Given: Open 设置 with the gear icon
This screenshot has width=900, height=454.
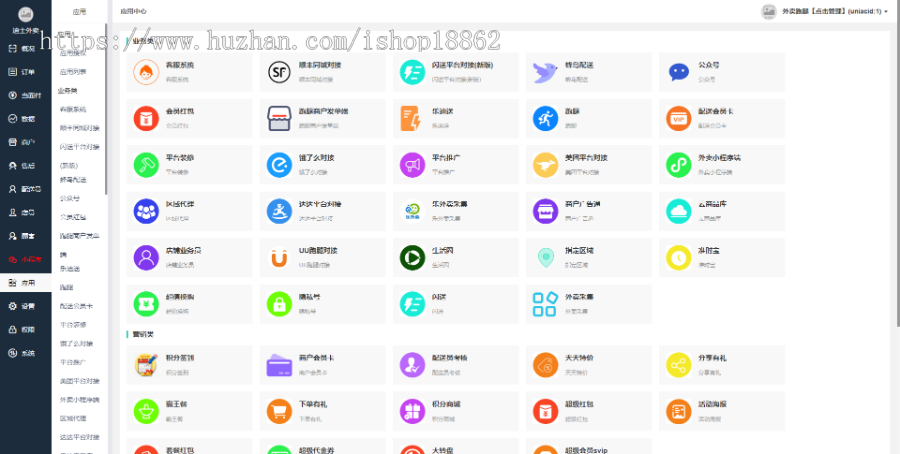Looking at the screenshot, I should point(25,306).
